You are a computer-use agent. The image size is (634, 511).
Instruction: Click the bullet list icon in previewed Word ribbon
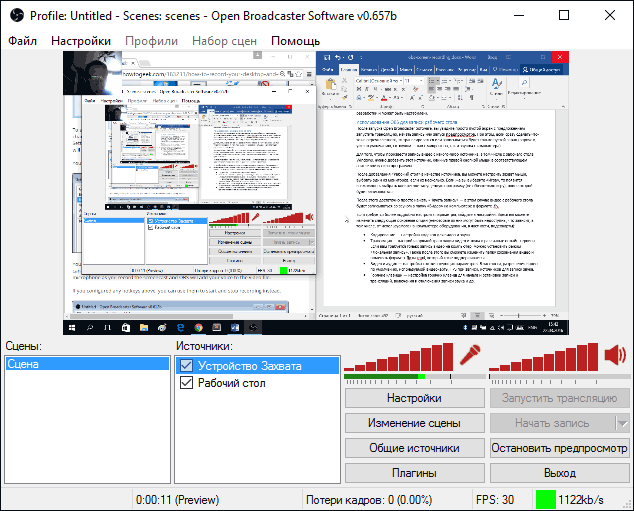[433, 81]
